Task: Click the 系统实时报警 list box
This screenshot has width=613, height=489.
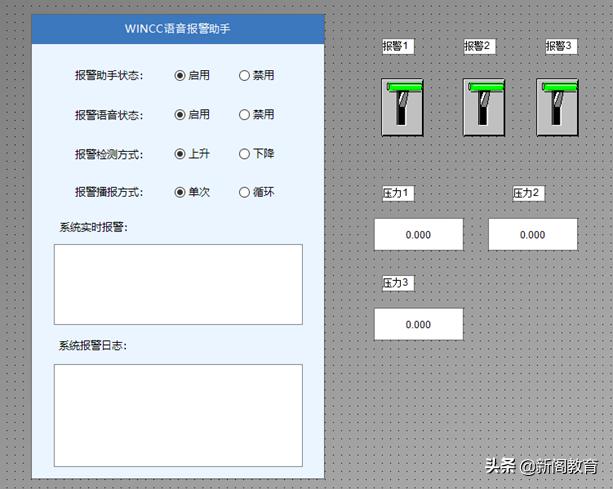Action: click(178, 285)
